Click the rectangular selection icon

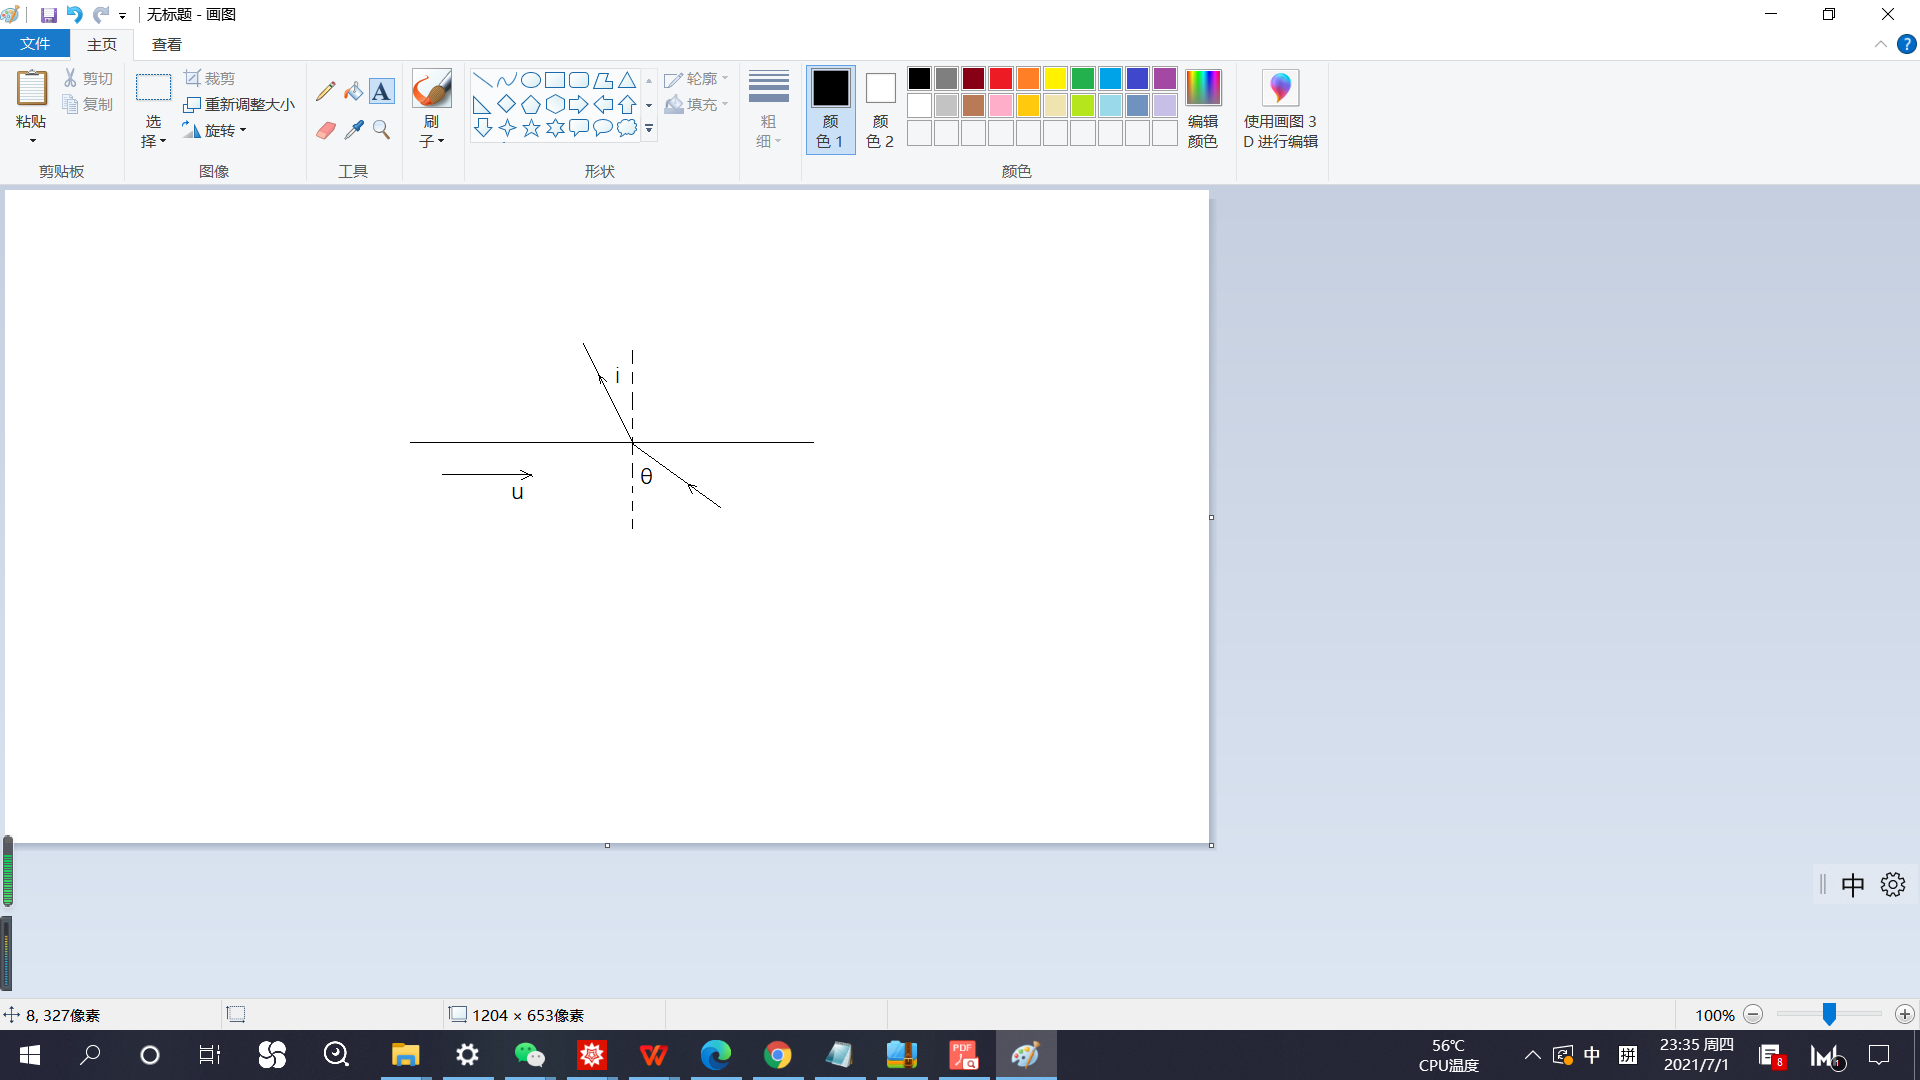coord(153,88)
